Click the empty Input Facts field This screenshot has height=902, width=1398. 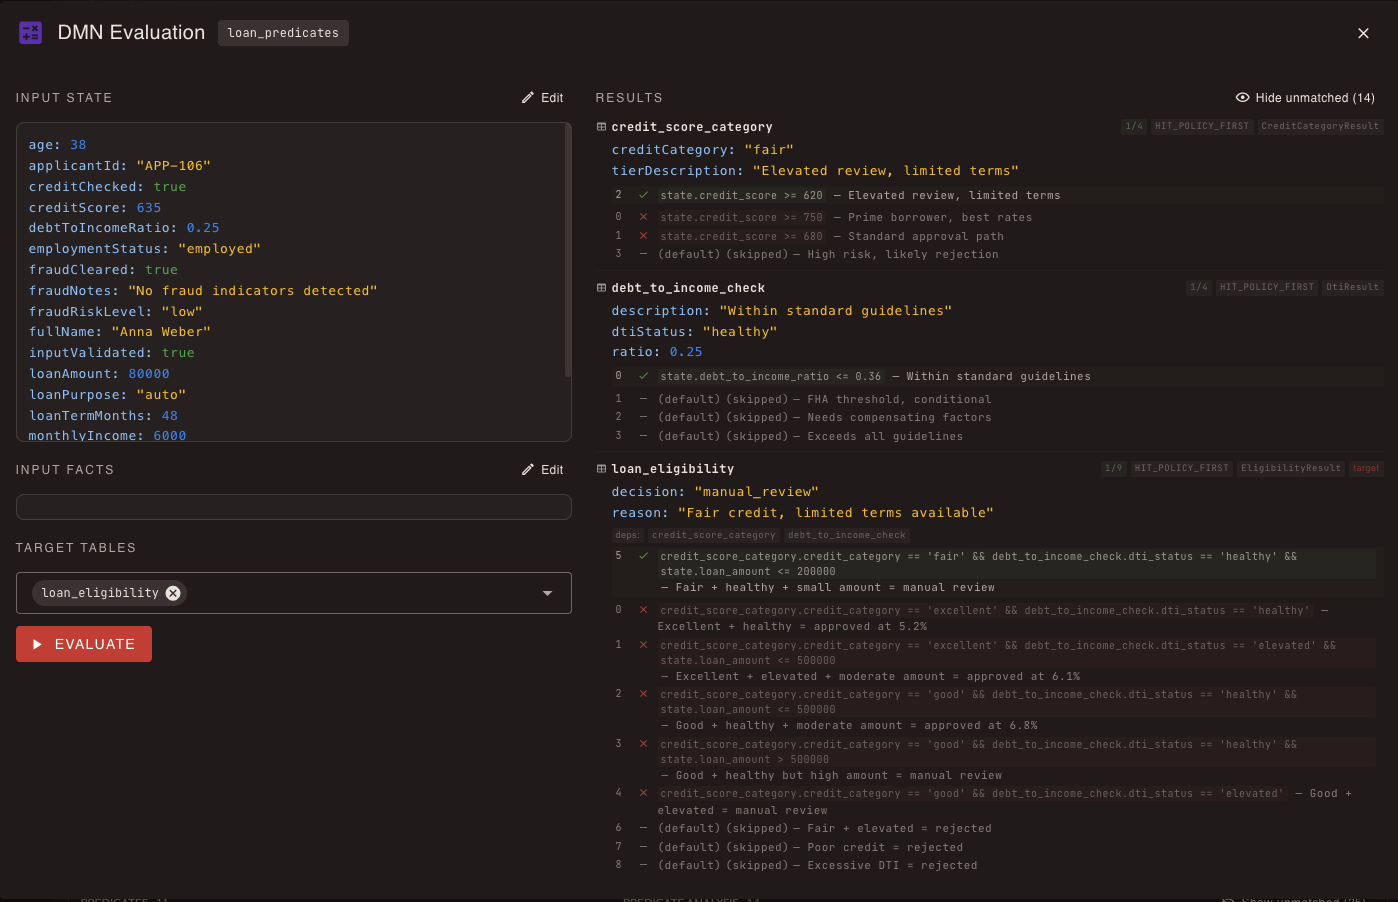pyautogui.click(x=293, y=507)
